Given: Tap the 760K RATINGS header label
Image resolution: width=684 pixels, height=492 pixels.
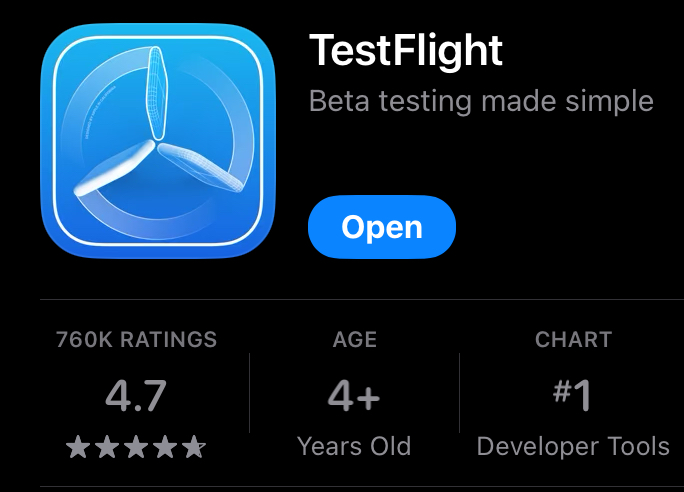Looking at the screenshot, I should point(137,339).
